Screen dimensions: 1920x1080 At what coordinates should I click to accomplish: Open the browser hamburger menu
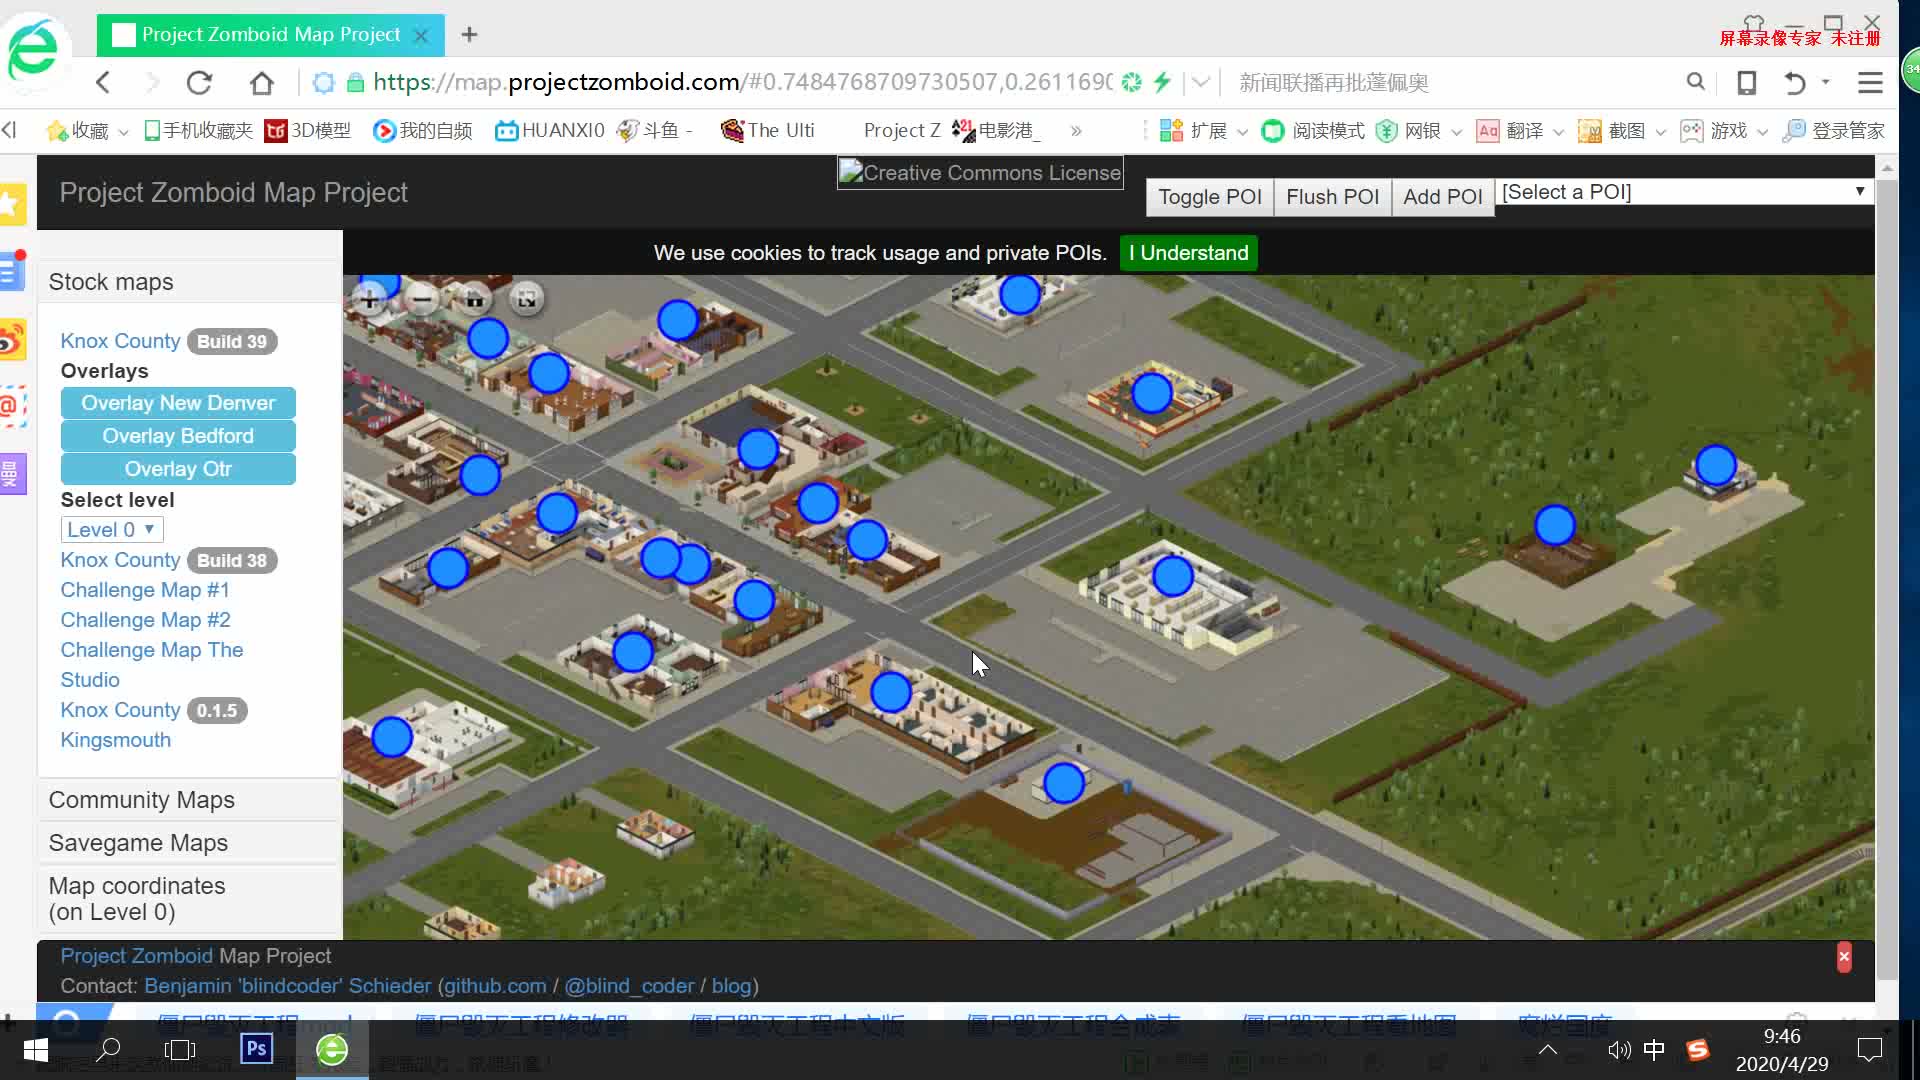click(1870, 83)
